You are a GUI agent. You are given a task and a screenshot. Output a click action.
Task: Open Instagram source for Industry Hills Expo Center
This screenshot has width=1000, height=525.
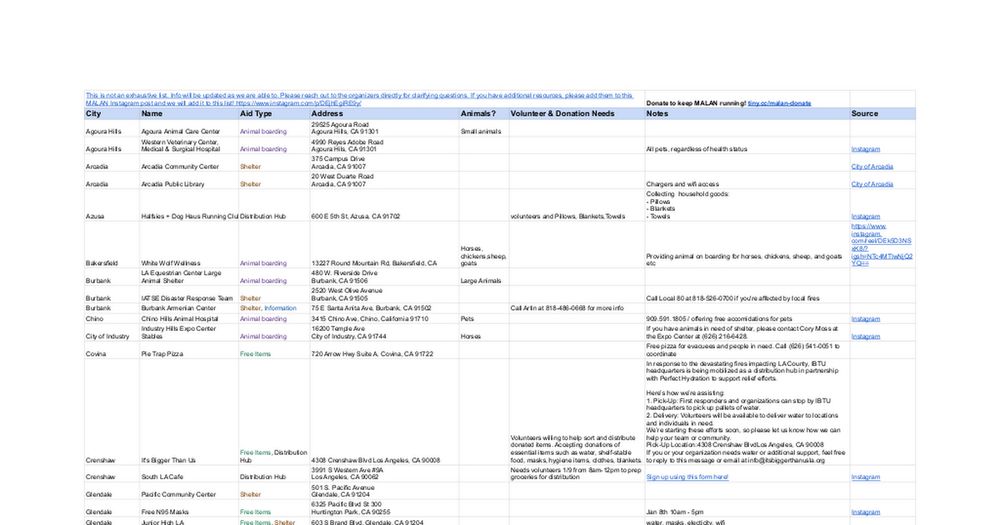[x=865, y=337]
